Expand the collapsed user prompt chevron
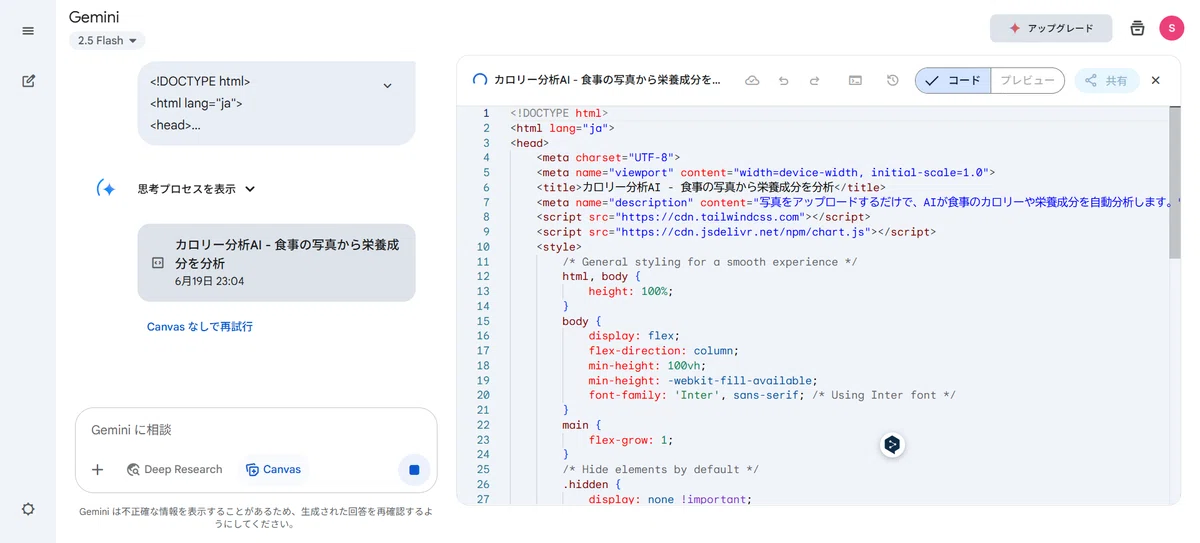Viewport: 1200px width, 543px height. click(x=387, y=86)
